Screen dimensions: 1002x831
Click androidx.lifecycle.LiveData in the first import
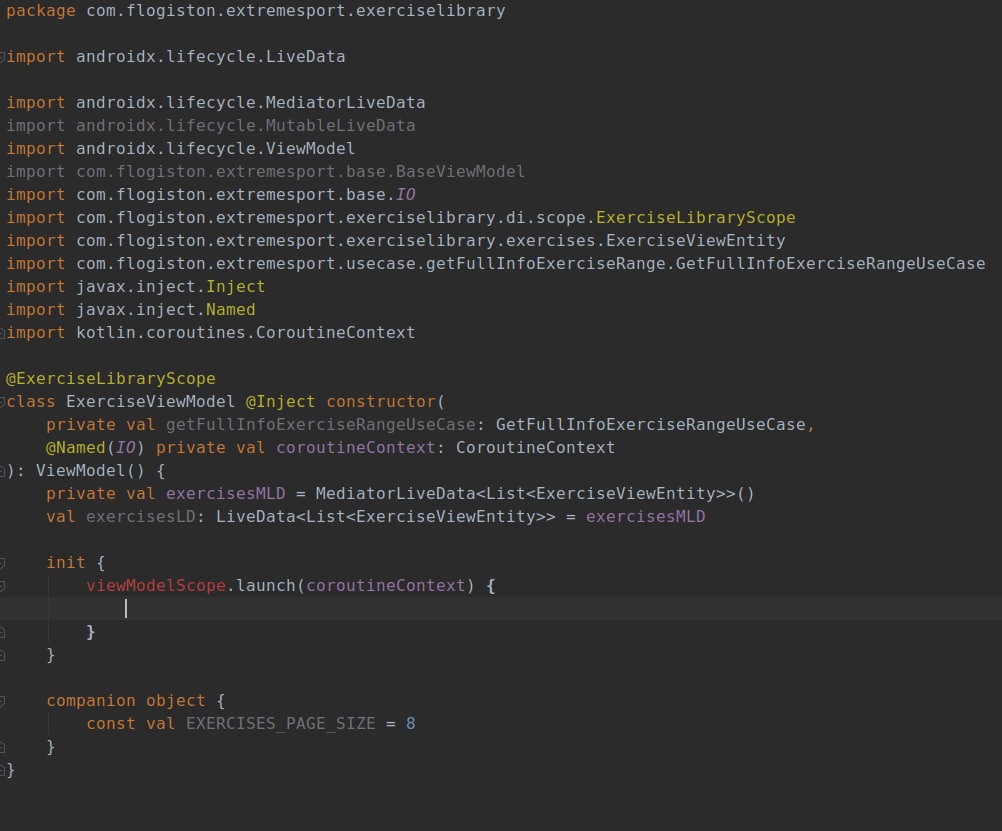[x=210, y=57]
